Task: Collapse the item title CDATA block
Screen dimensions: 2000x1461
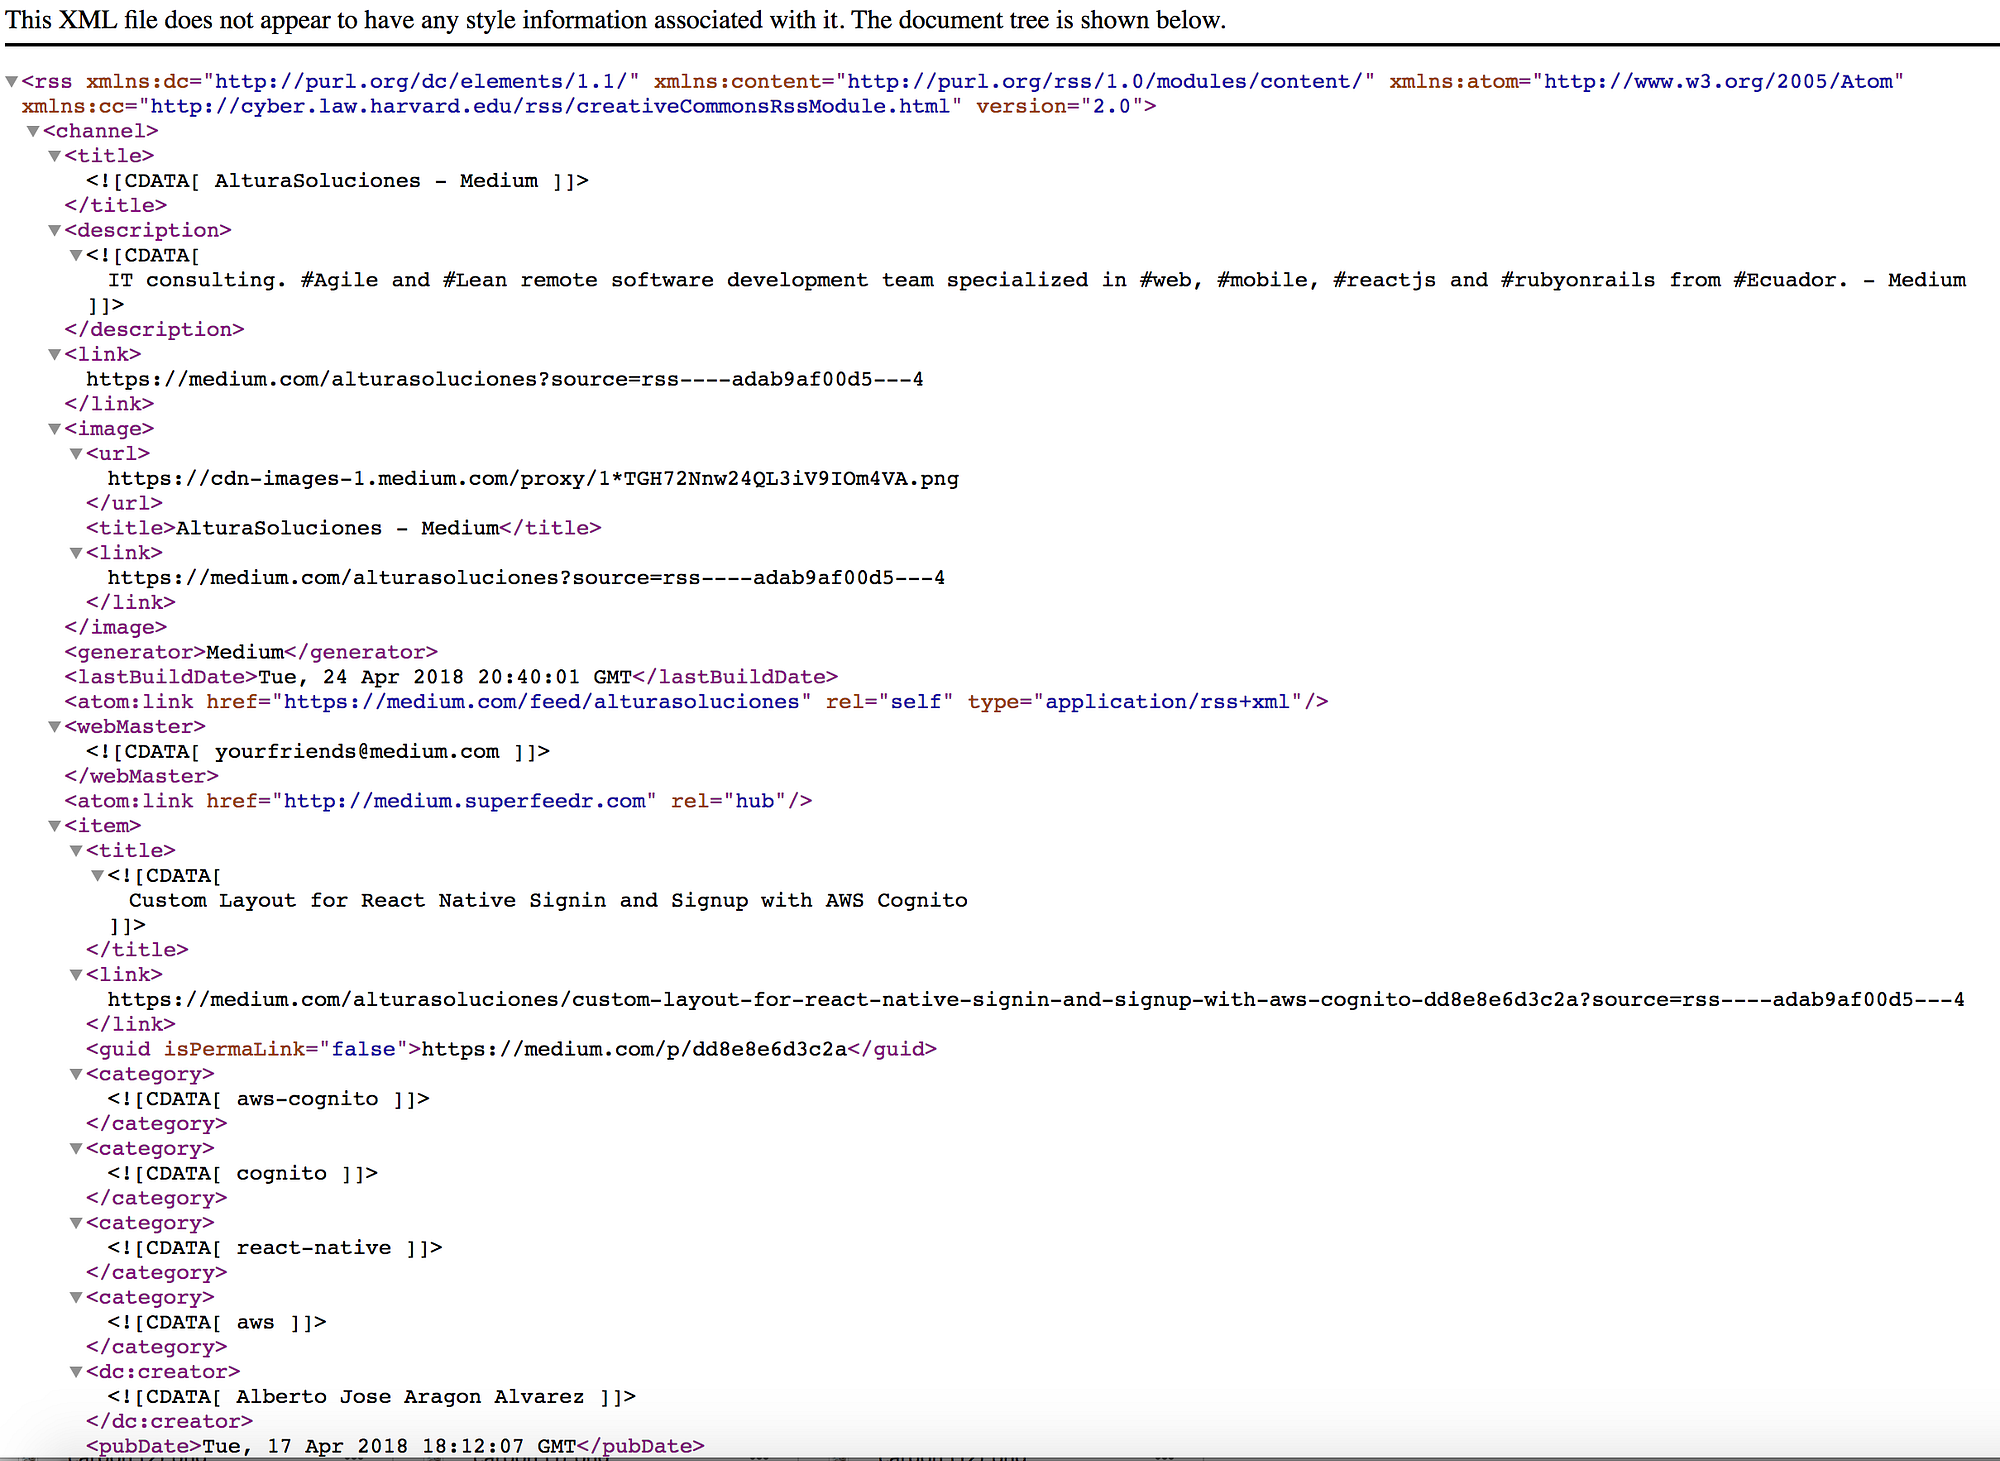Action: point(98,876)
